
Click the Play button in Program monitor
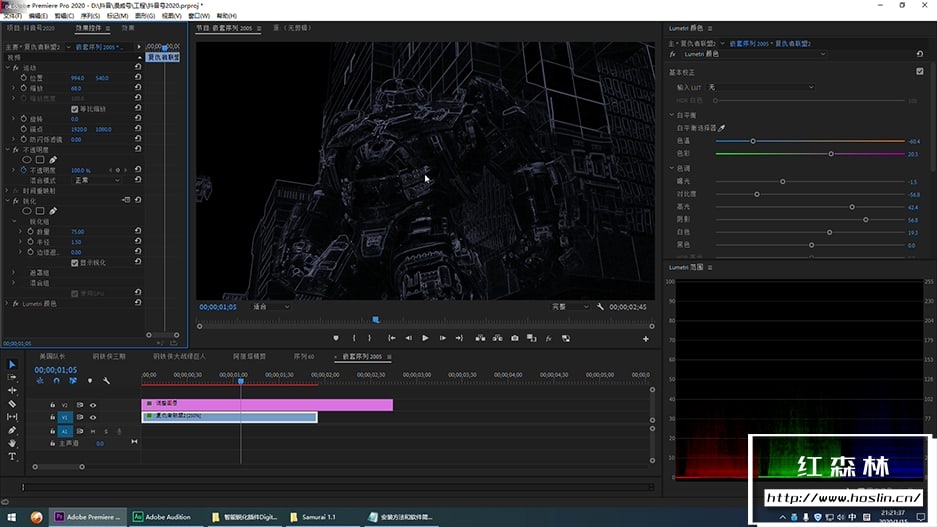pos(425,338)
